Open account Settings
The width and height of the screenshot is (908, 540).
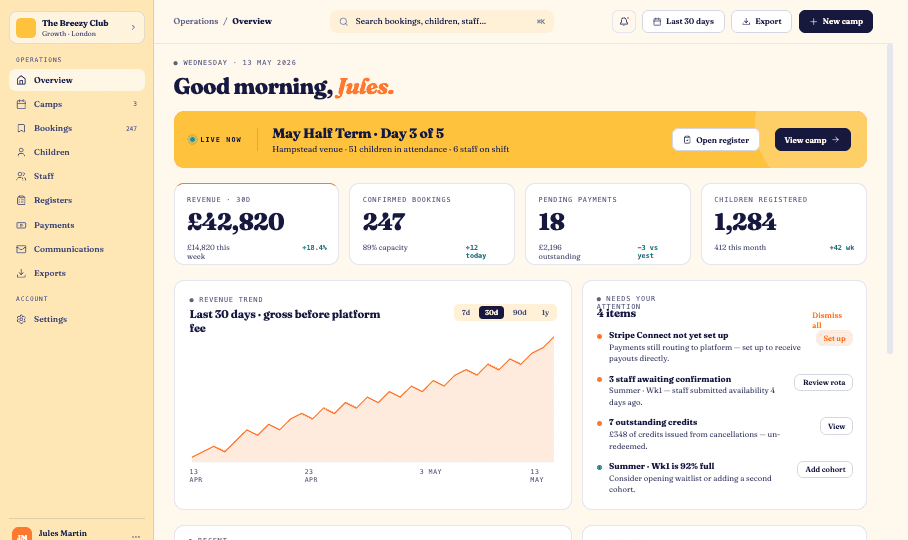77,319
